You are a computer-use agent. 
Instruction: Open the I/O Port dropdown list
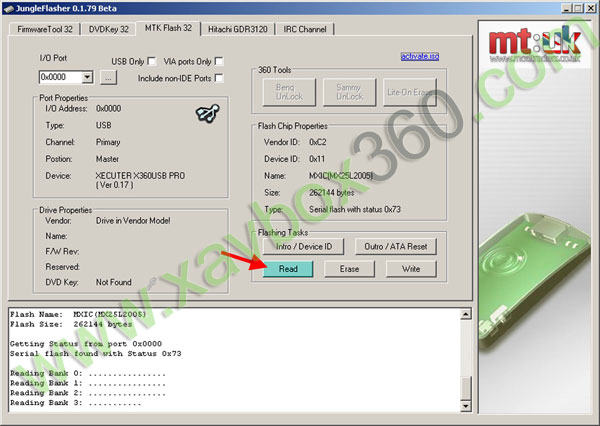(x=87, y=77)
